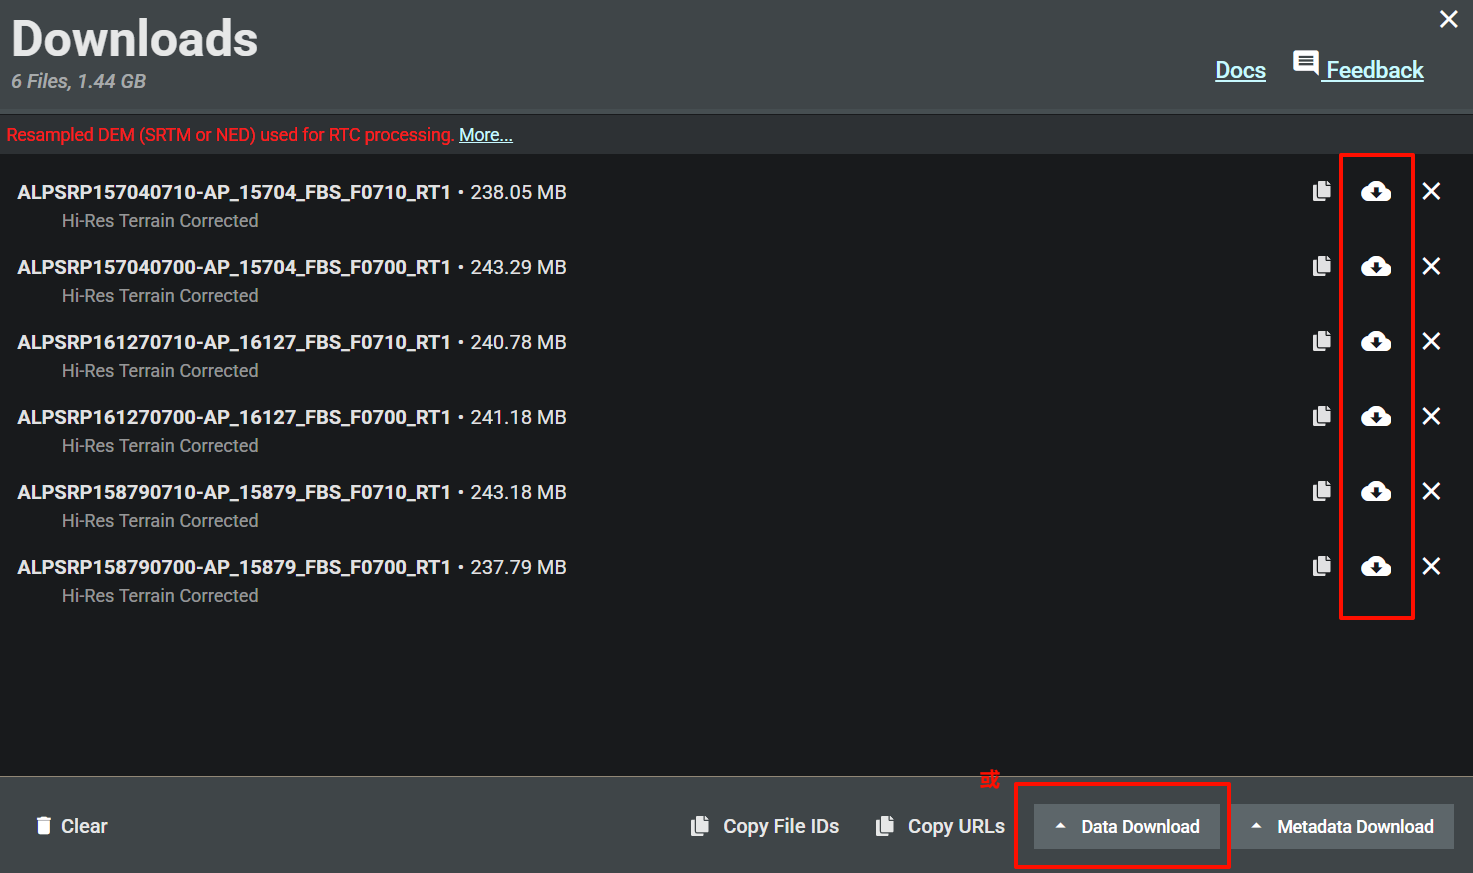Open the Metadata Download dropdown
Screen dimensions: 1473x873
coord(1343,827)
